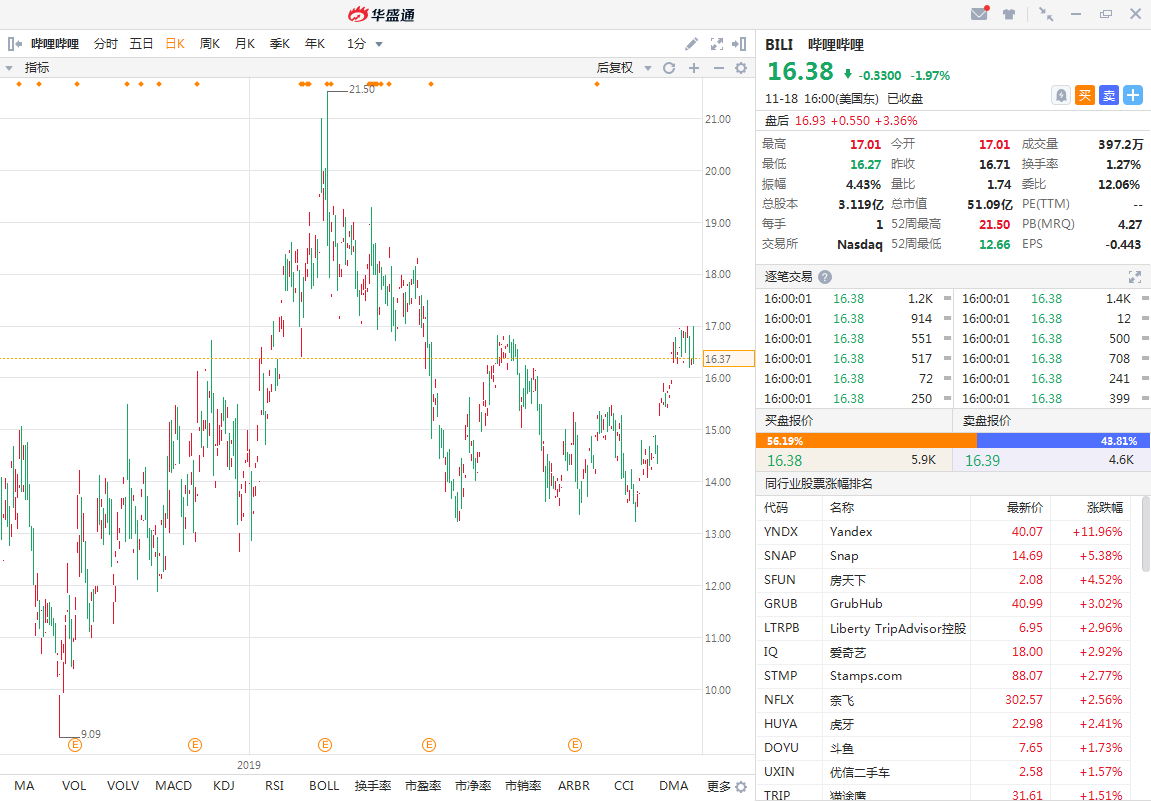Switch to 五日 chart tab
This screenshot has width=1151, height=802.
(141, 44)
